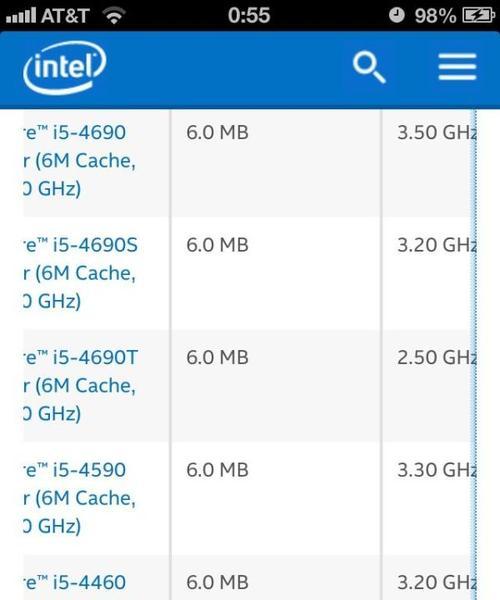This screenshot has width=500, height=600.
Task: Tap the cellular signal bars icon
Action: tap(21, 15)
